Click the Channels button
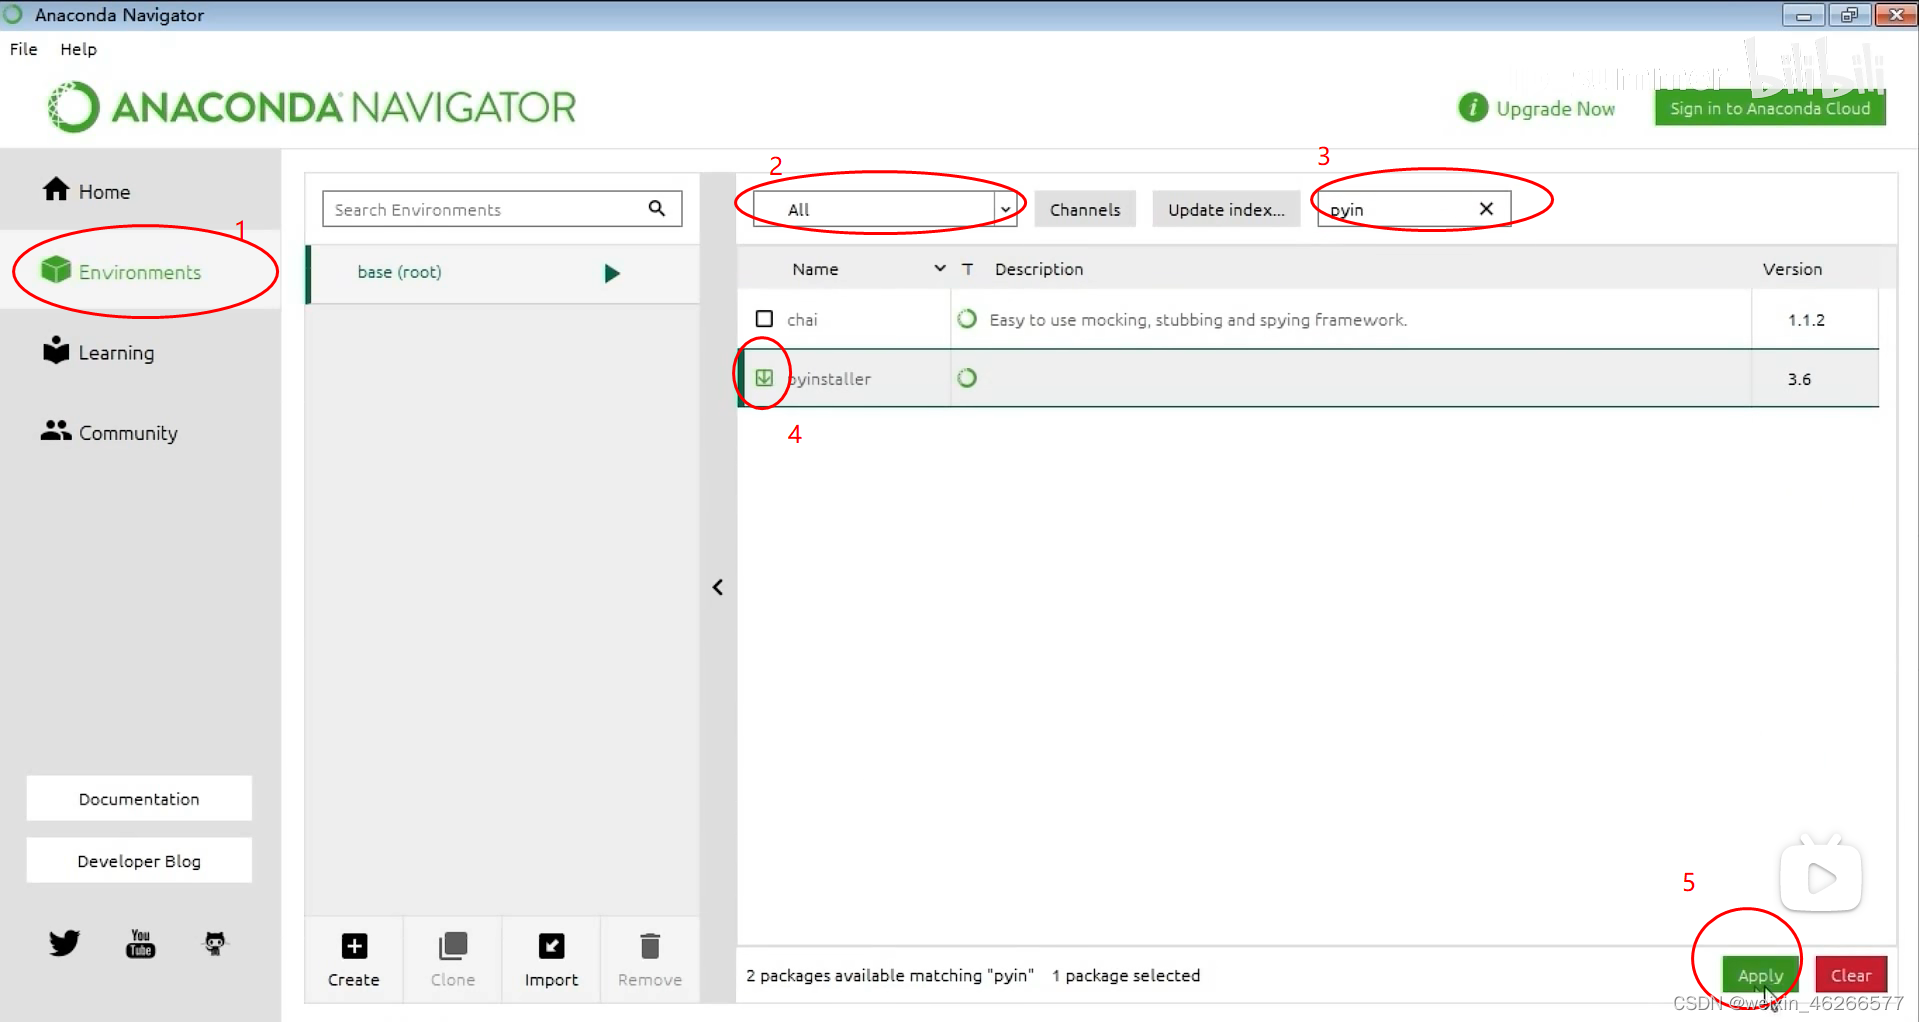 [1085, 209]
